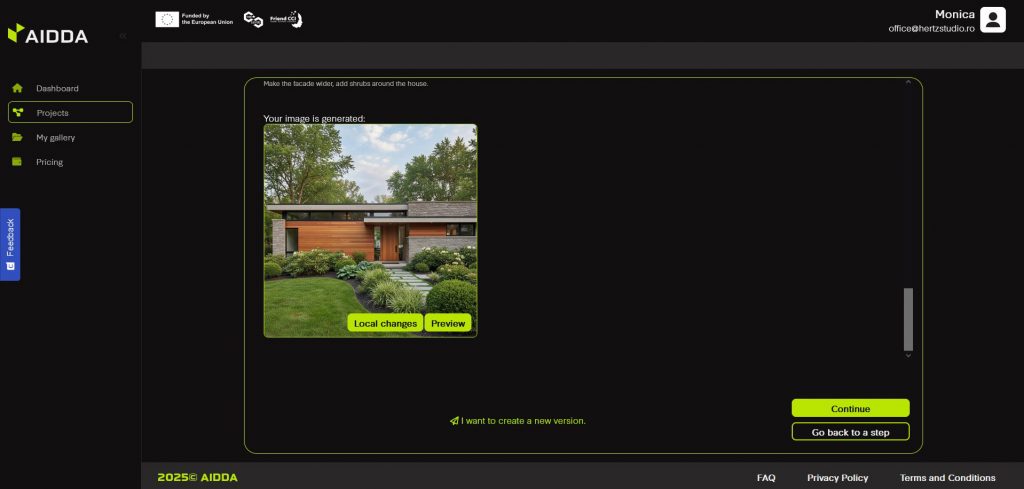
Task: Click the My gallery folder icon
Action: coord(17,137)
